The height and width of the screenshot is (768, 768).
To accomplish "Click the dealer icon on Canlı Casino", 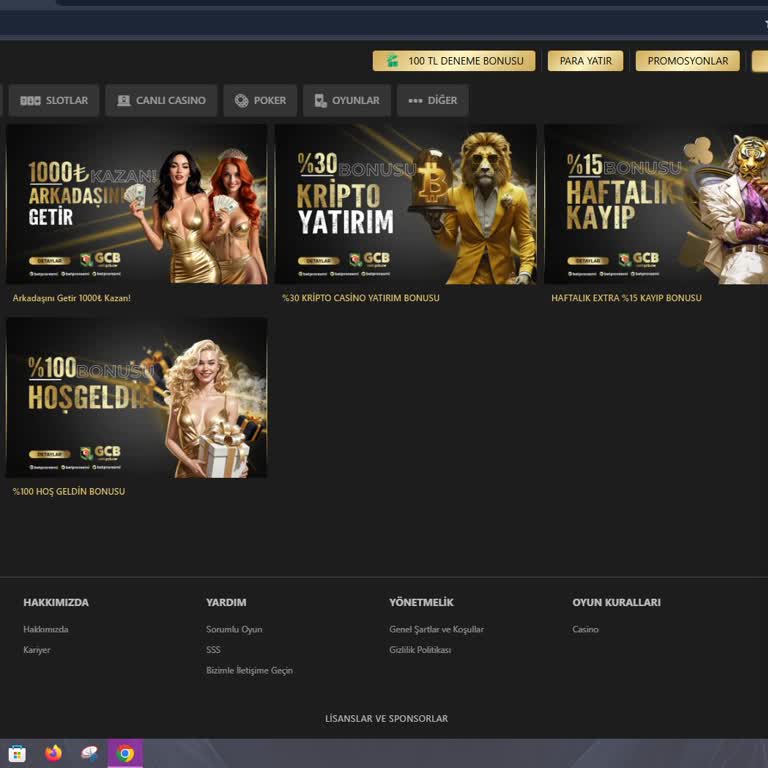I will [123, 100].
